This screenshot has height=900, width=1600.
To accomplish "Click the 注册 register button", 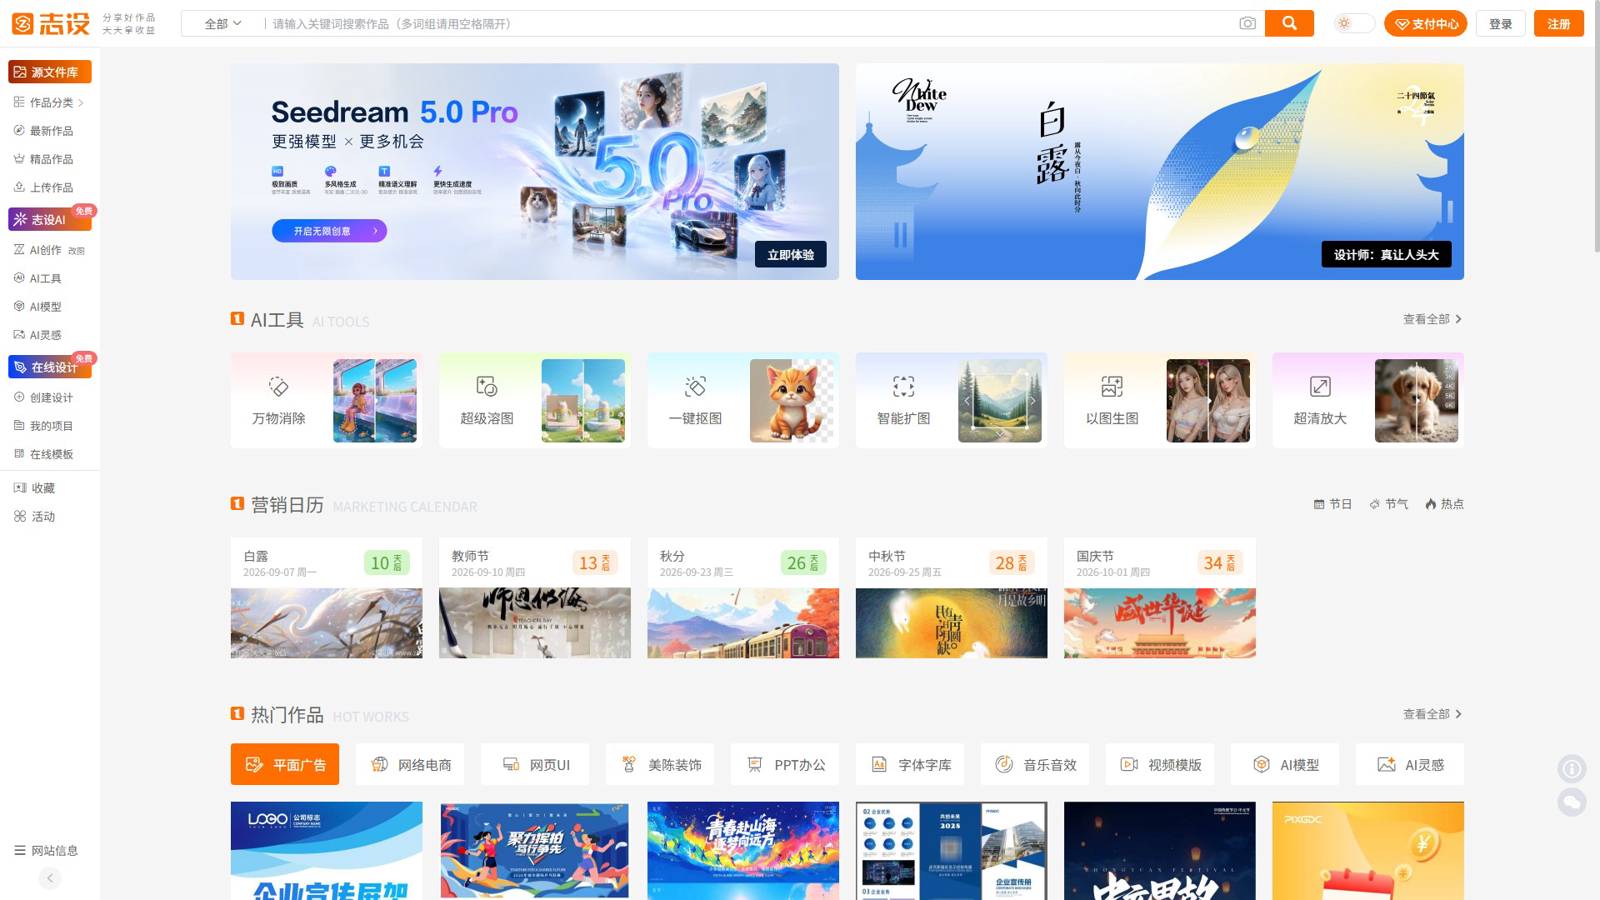I will coord(1558,24).
